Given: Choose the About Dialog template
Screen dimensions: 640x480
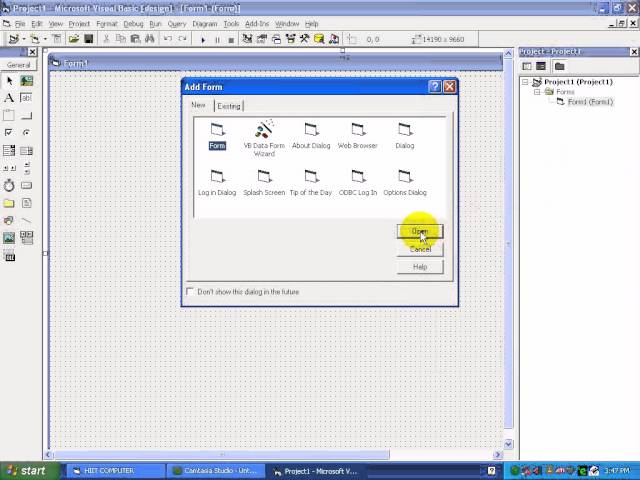Looking at the screenshot, I should (x=311, y=136).
